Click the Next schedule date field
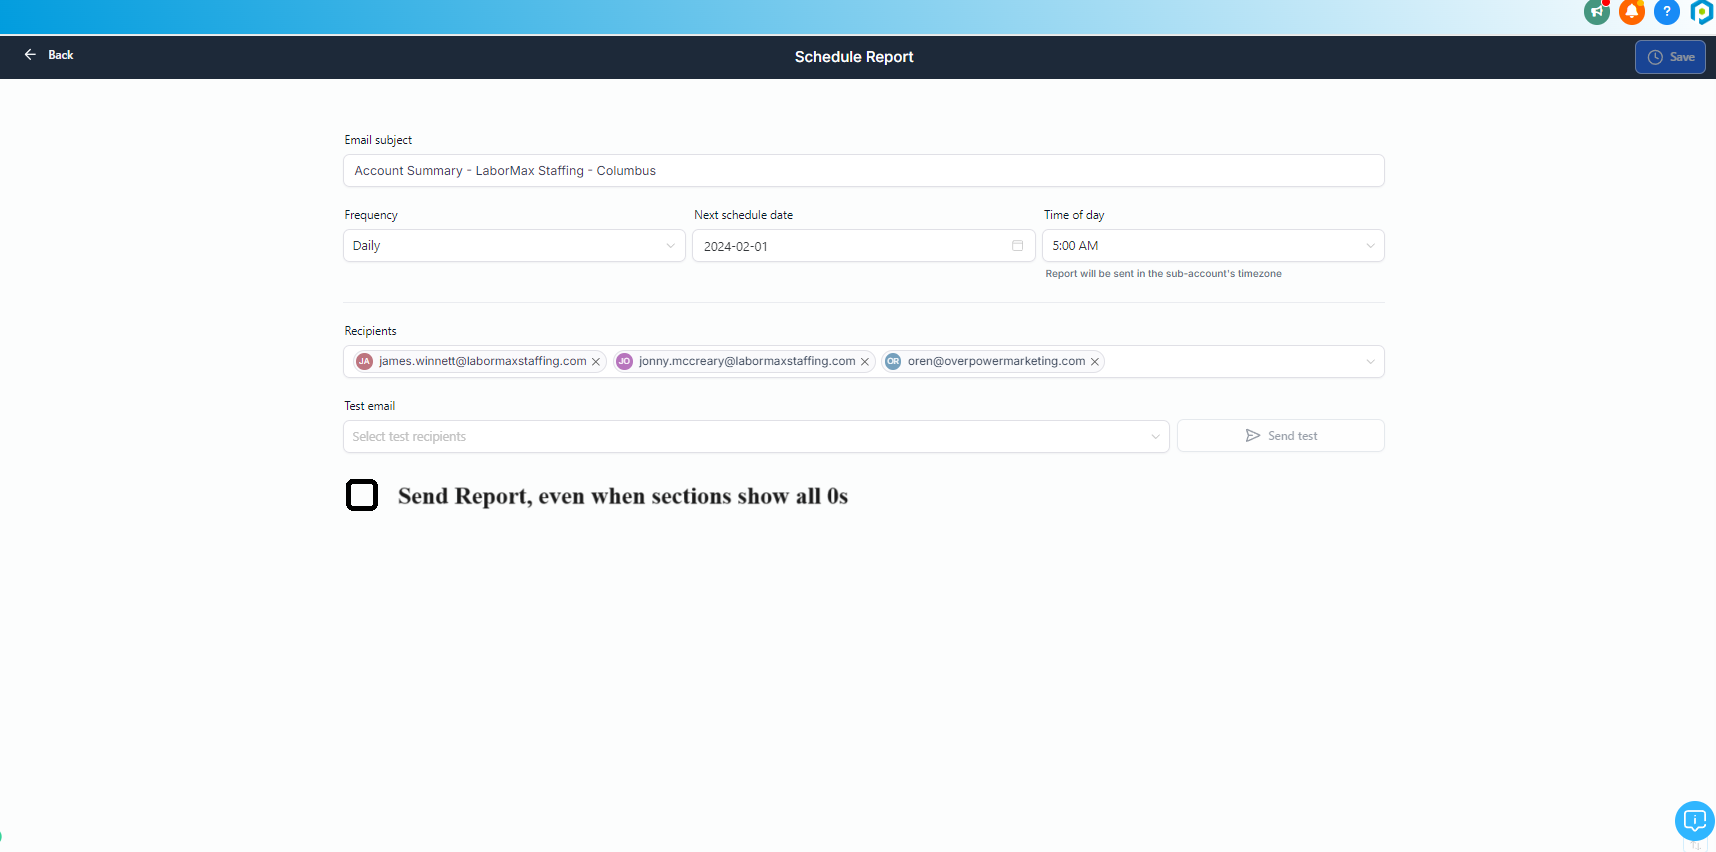The height and width of the screenshot is (852, 1716). tap(850, 246)
